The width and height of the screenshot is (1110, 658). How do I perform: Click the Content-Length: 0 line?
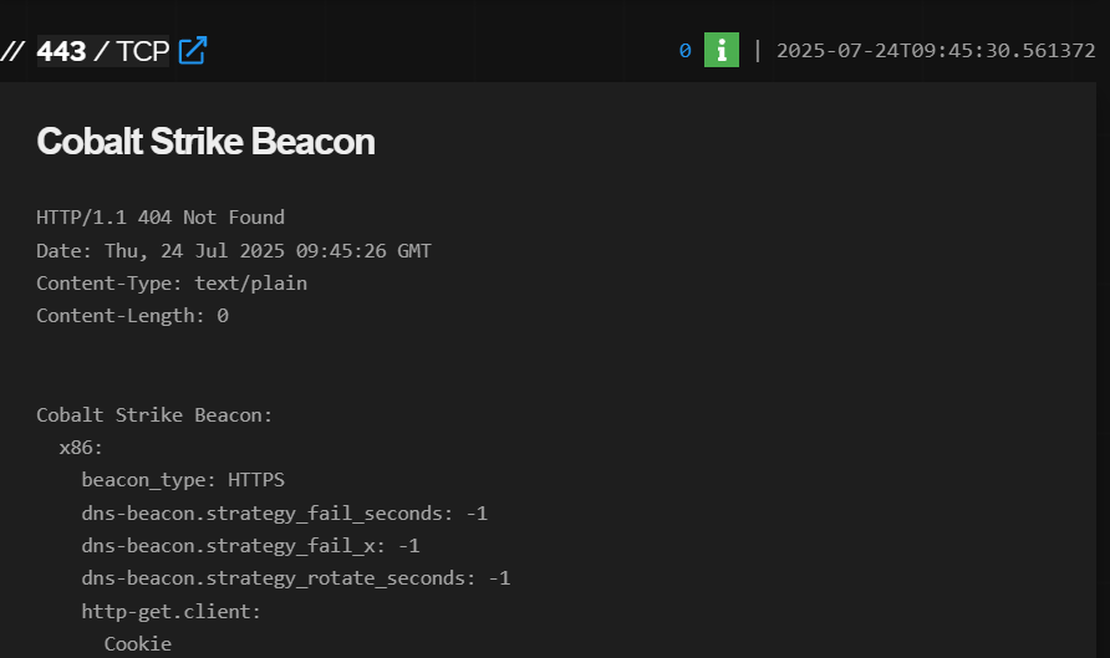[x=131, y=315]
